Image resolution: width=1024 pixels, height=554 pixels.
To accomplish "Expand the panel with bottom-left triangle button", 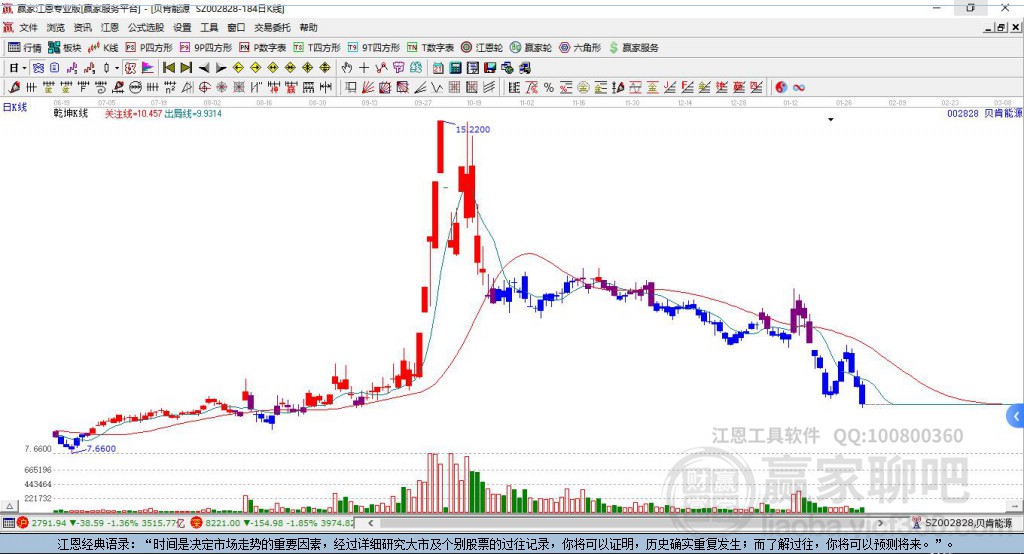I will tap(9, 506).
